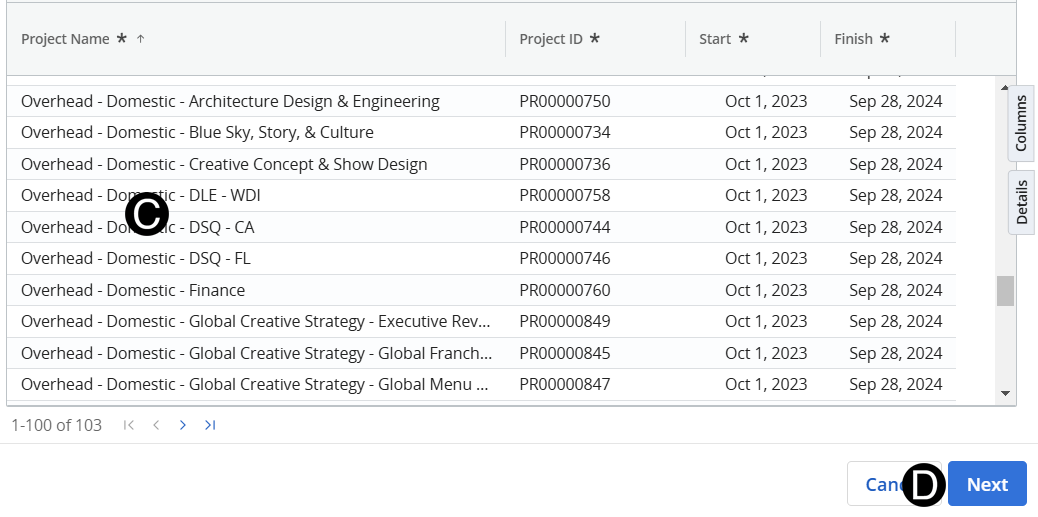Click the Cancel button

coord(875,484)
